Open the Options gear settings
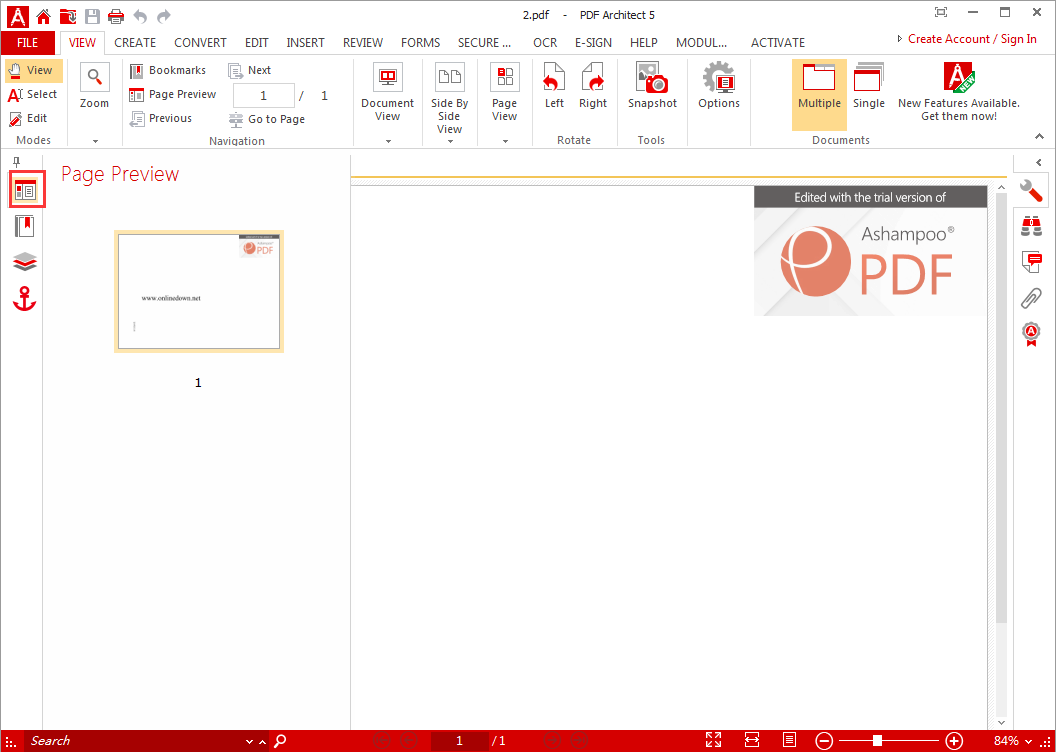Image resolution: width=1056 pixels, height=752 pixels. 719,87
